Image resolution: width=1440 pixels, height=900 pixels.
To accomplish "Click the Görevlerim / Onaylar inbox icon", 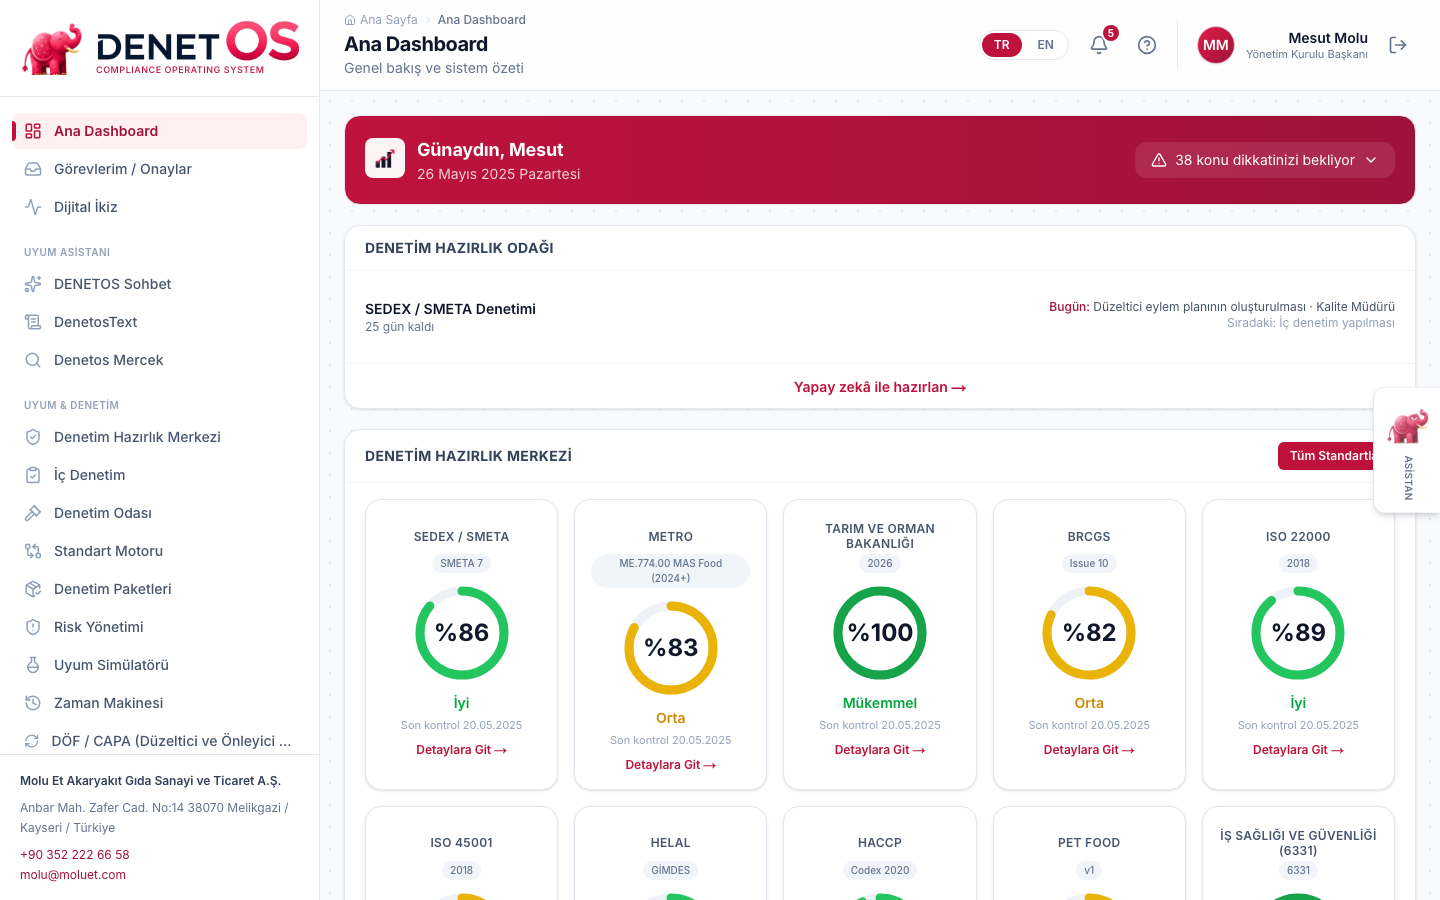I will point(33,169).
